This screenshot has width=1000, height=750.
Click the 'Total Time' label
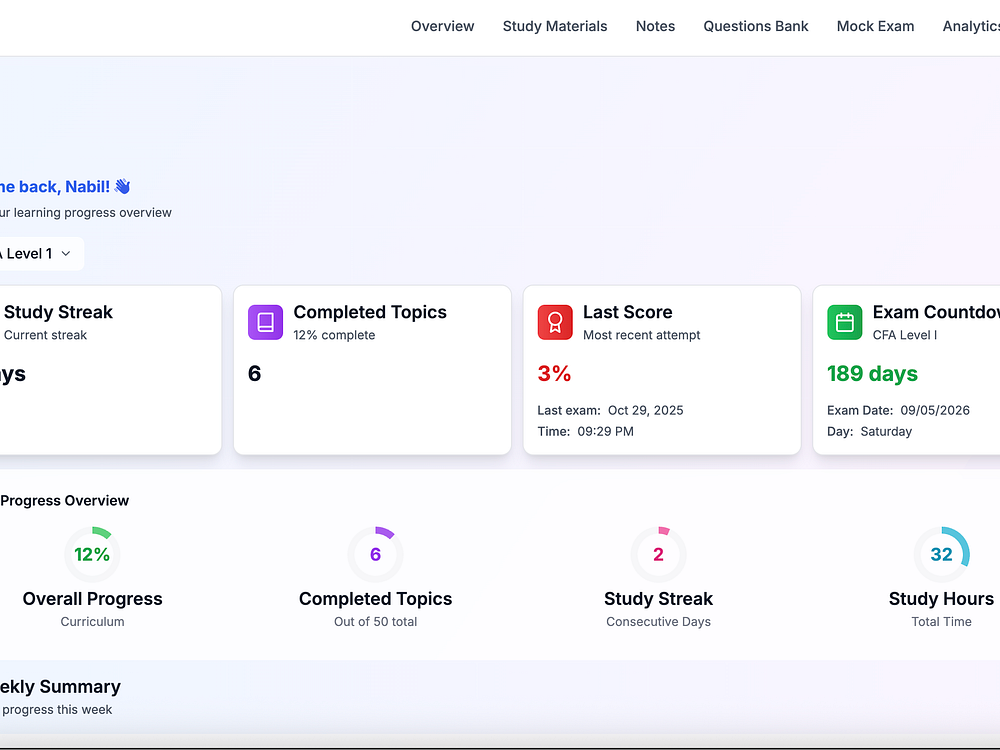(941, 621)
